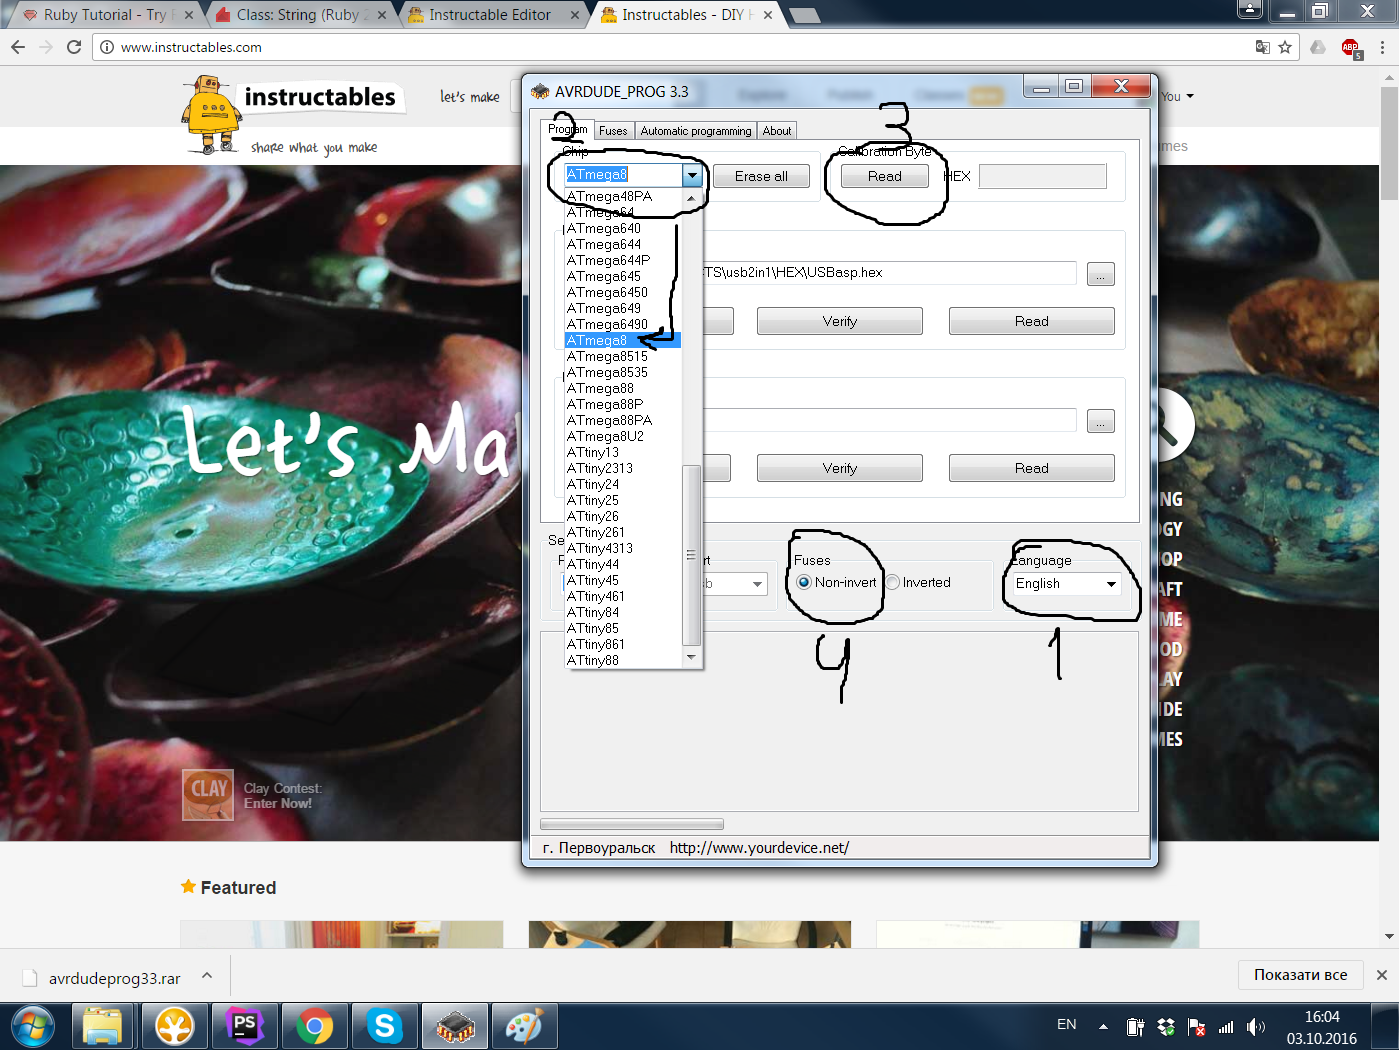Image resolution: width=1399 pixels, height=1050 pixels.
Task: Click the Calibration Byte HEX field
Action: (1043, 176)
